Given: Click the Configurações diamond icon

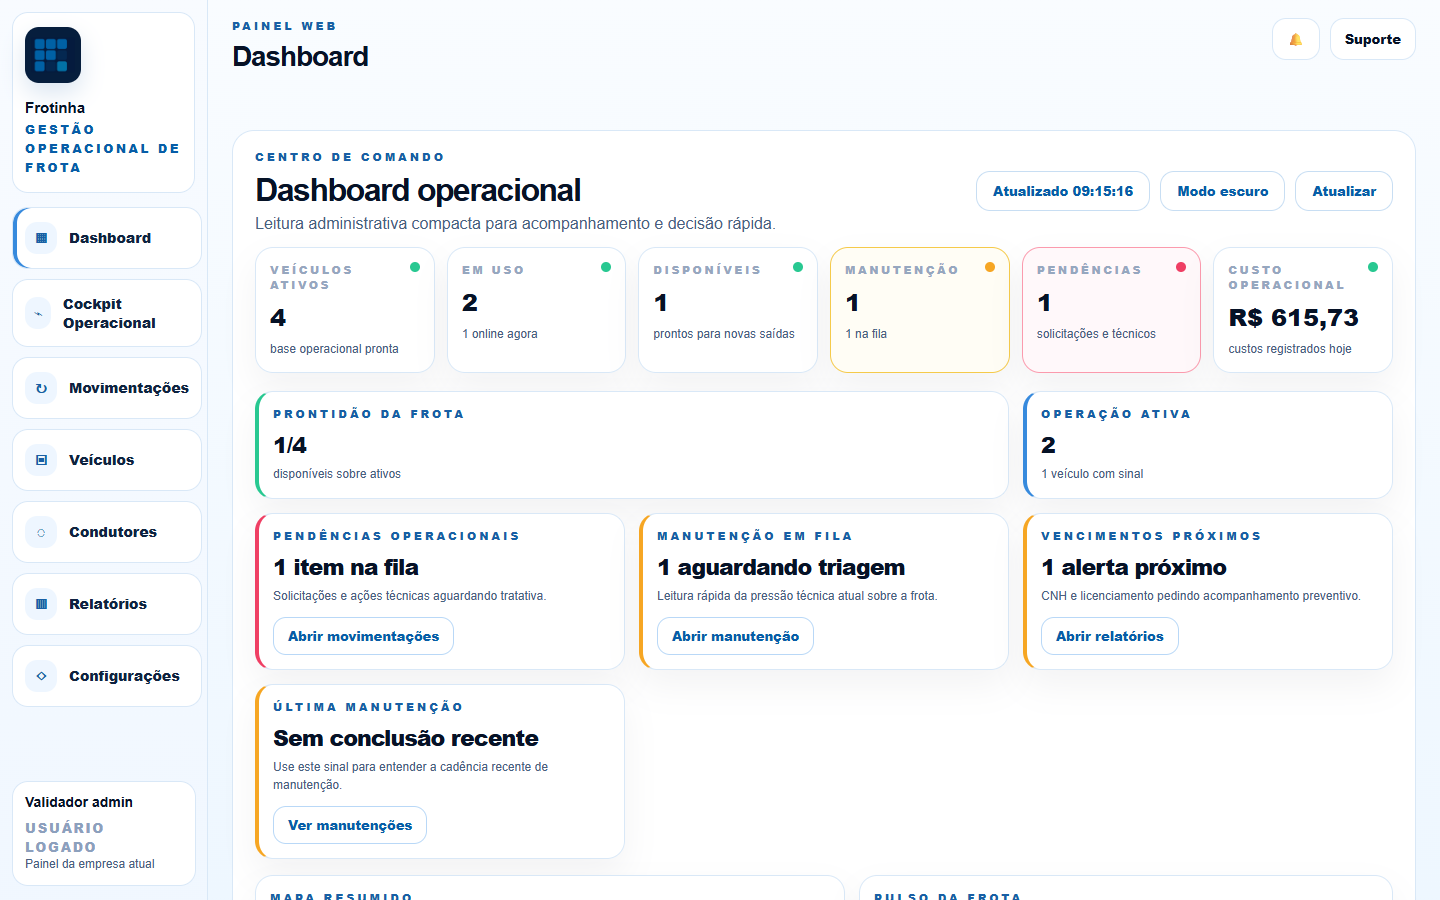Looking at the screenshot, I should 41,676.
